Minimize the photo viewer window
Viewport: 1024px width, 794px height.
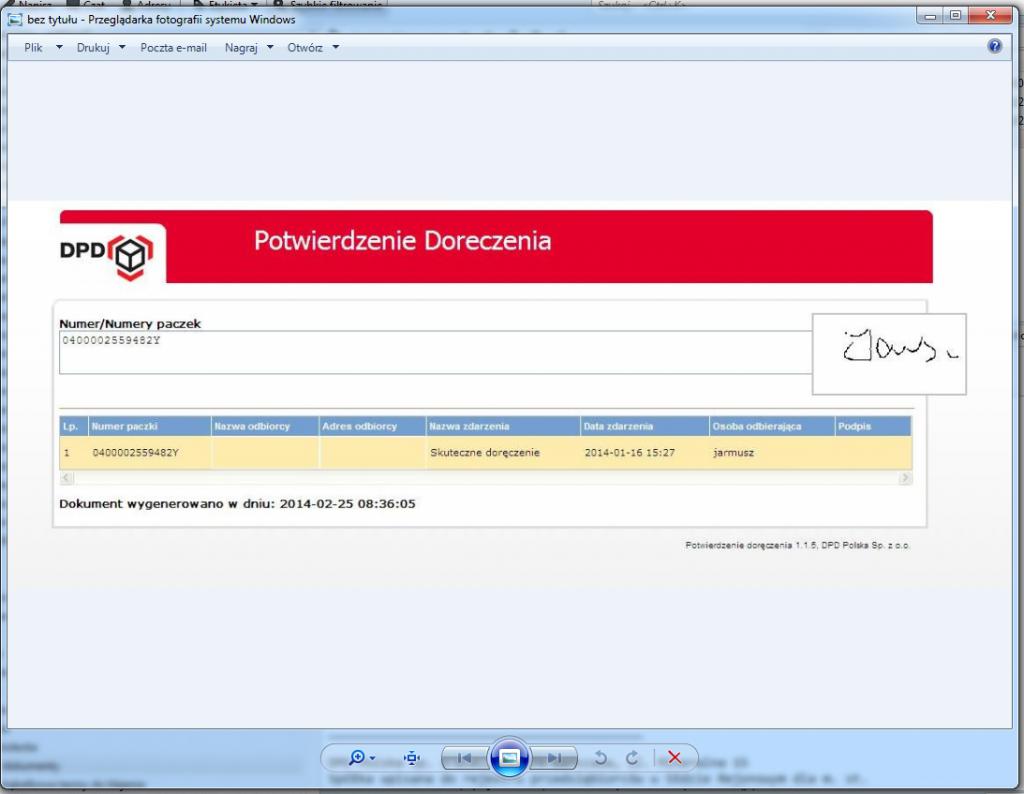tap(930, 16)
